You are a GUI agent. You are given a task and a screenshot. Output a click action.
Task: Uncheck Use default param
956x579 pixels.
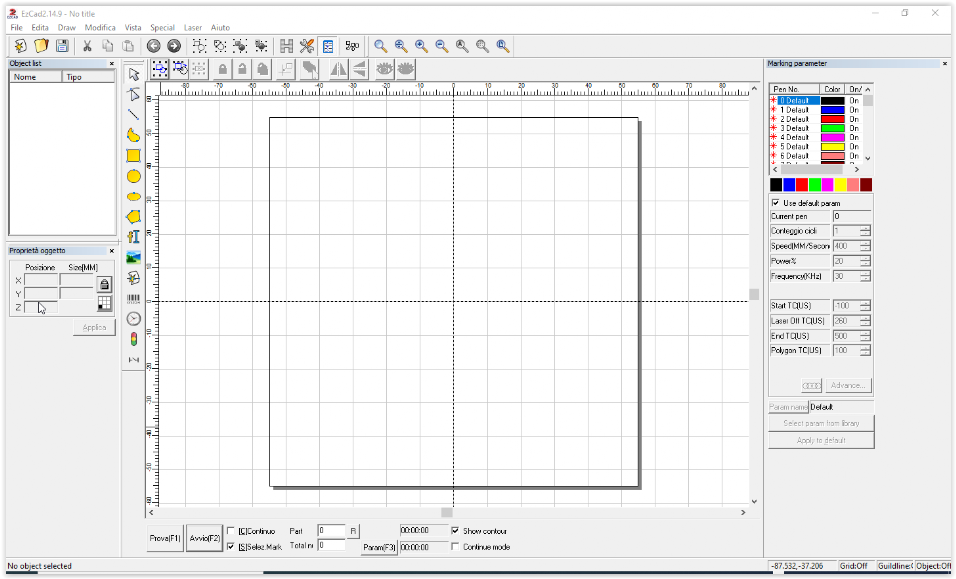(776, 203)
